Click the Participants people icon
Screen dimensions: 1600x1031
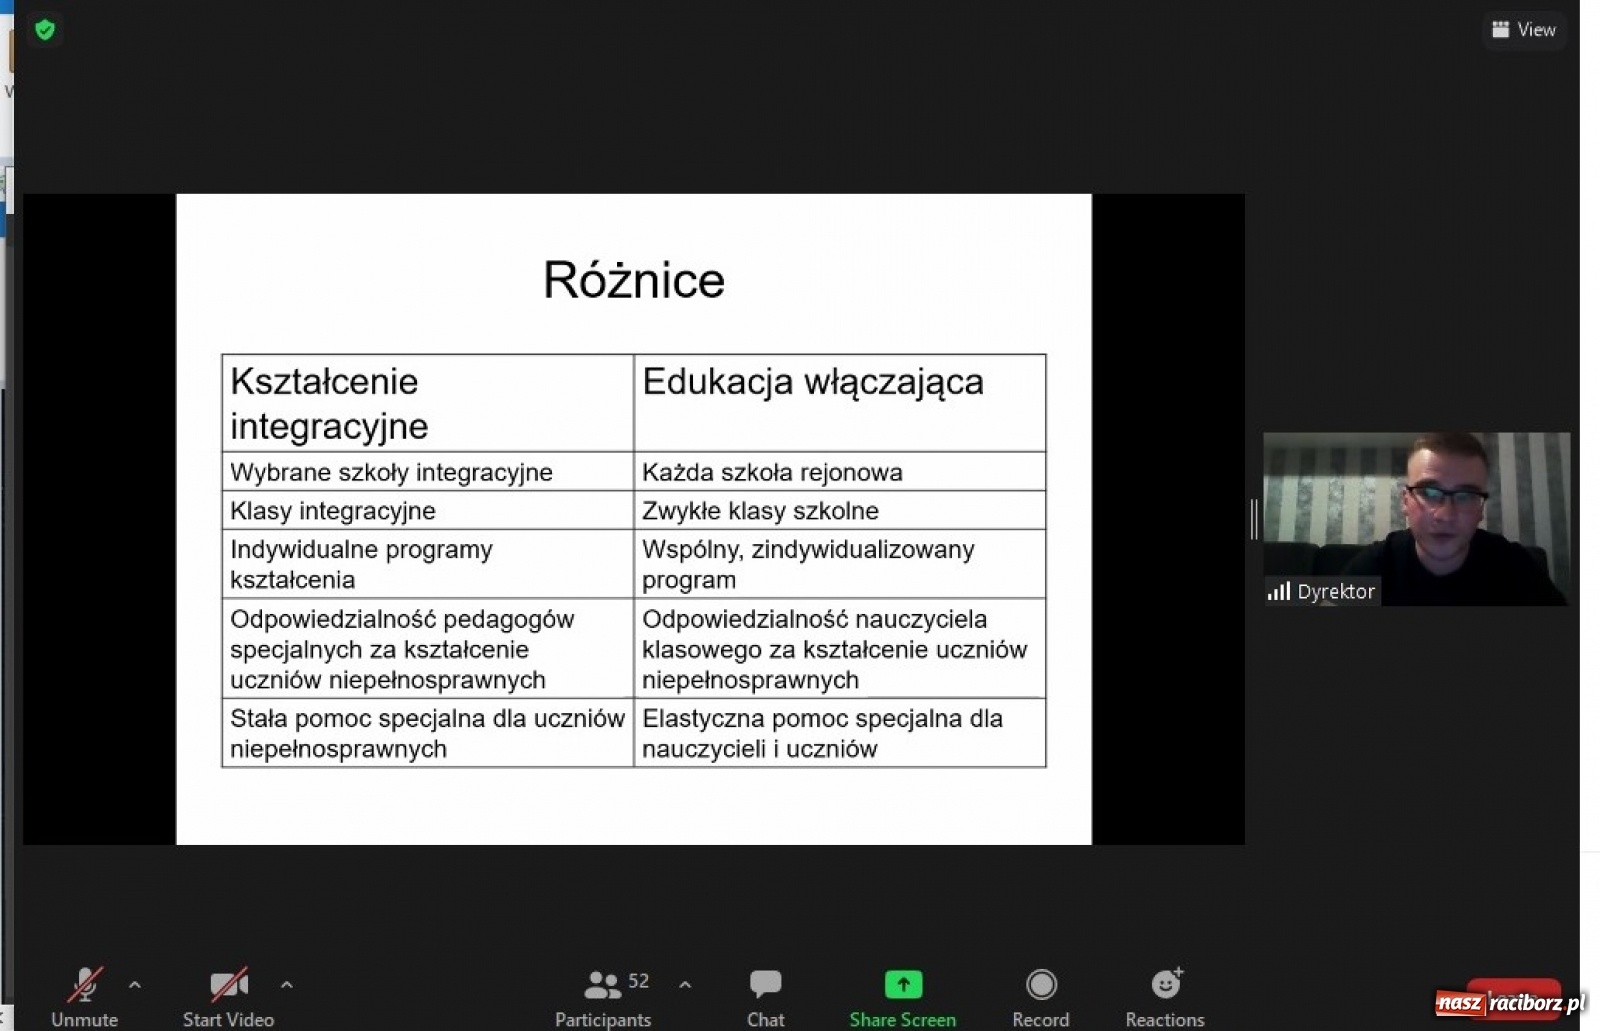(601, 983)
